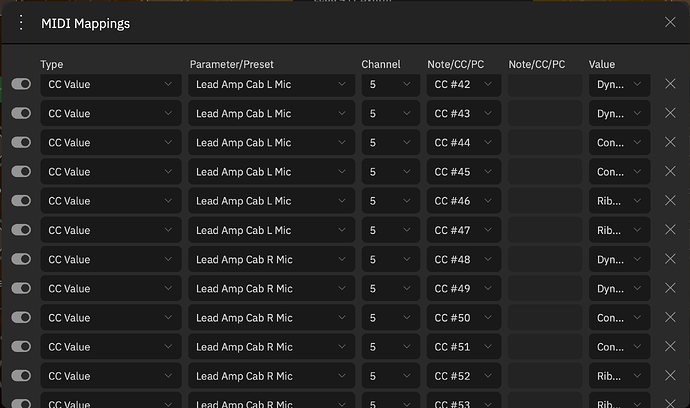The width and height of the screenshot is (690, 408).
Task: Disable the CC #48 mapping
Action: (21, 259)
